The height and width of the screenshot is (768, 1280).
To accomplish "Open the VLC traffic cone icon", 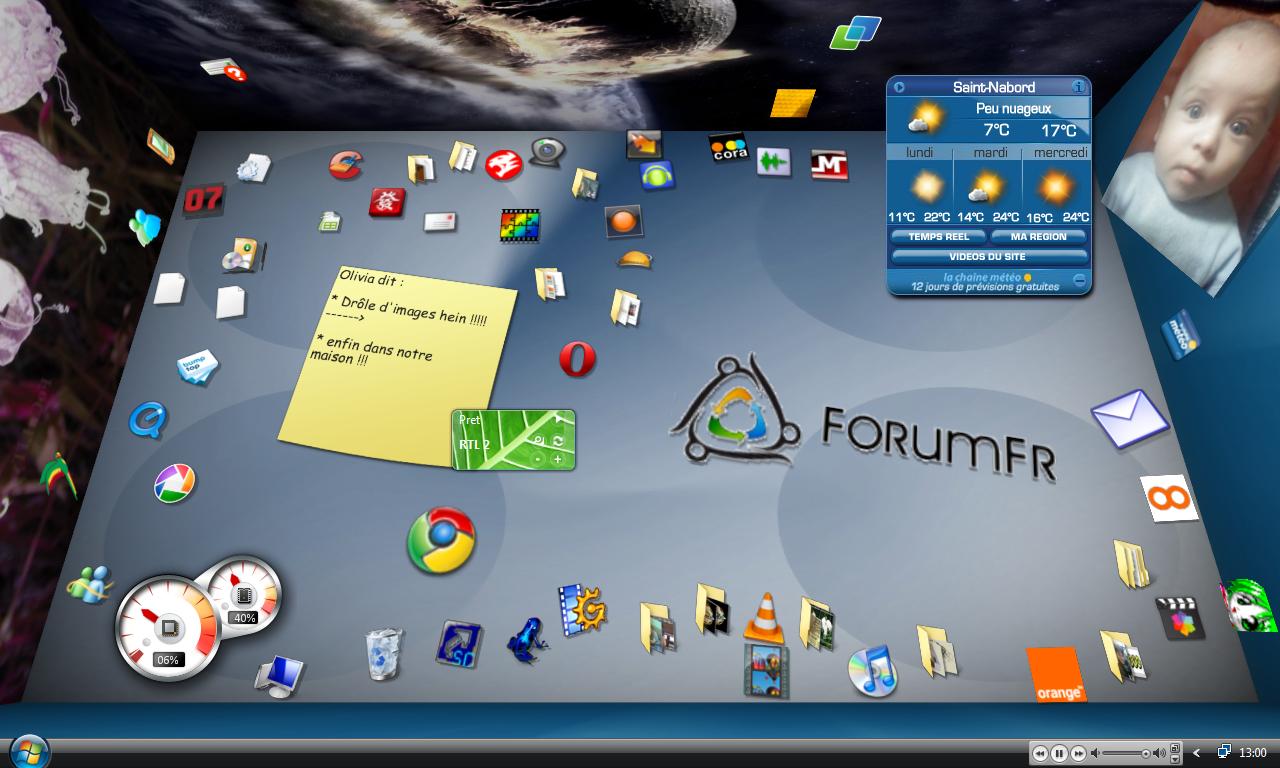I will point(764,617).
